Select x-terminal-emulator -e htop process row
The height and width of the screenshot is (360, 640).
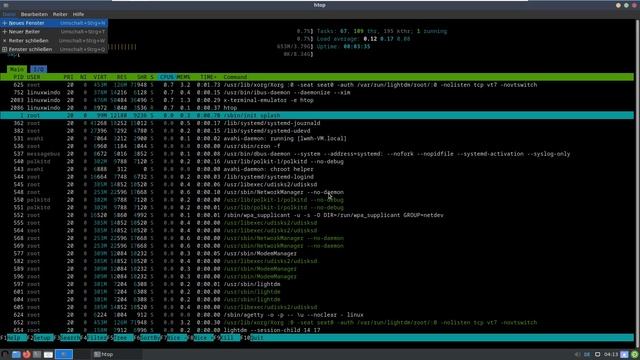pos(317,100)
